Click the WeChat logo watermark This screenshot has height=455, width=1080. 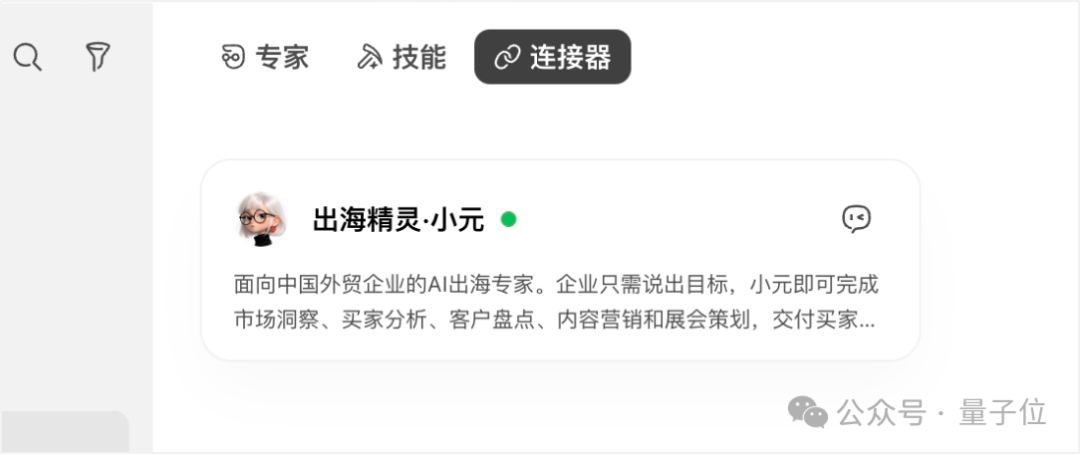807,411
